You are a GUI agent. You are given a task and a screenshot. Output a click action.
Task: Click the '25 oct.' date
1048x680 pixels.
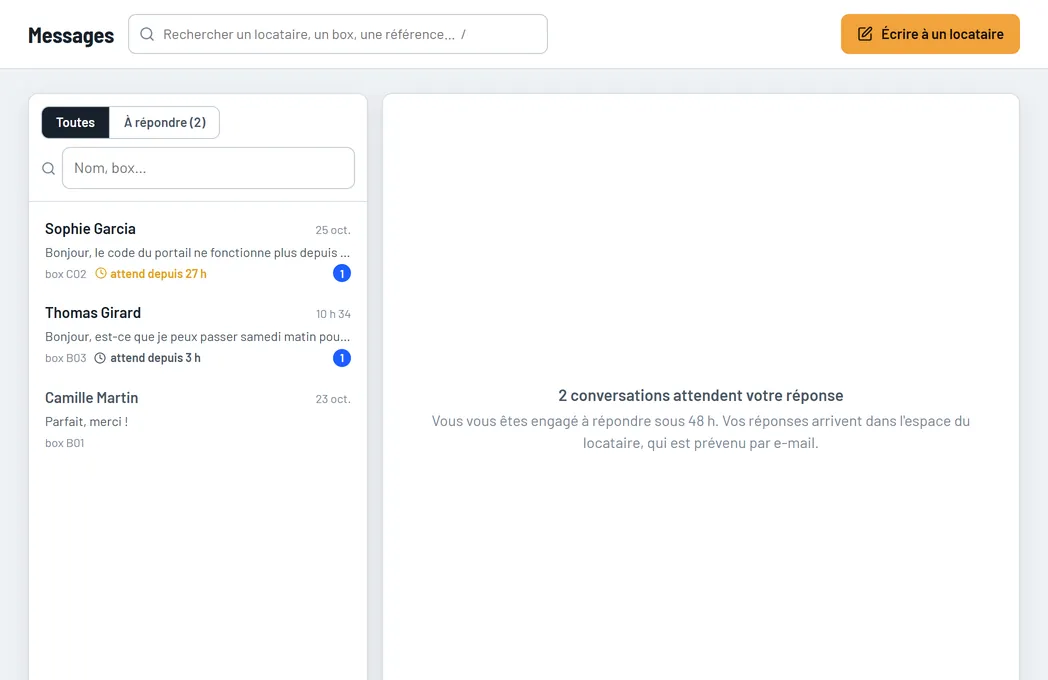[x=333, y=230]
